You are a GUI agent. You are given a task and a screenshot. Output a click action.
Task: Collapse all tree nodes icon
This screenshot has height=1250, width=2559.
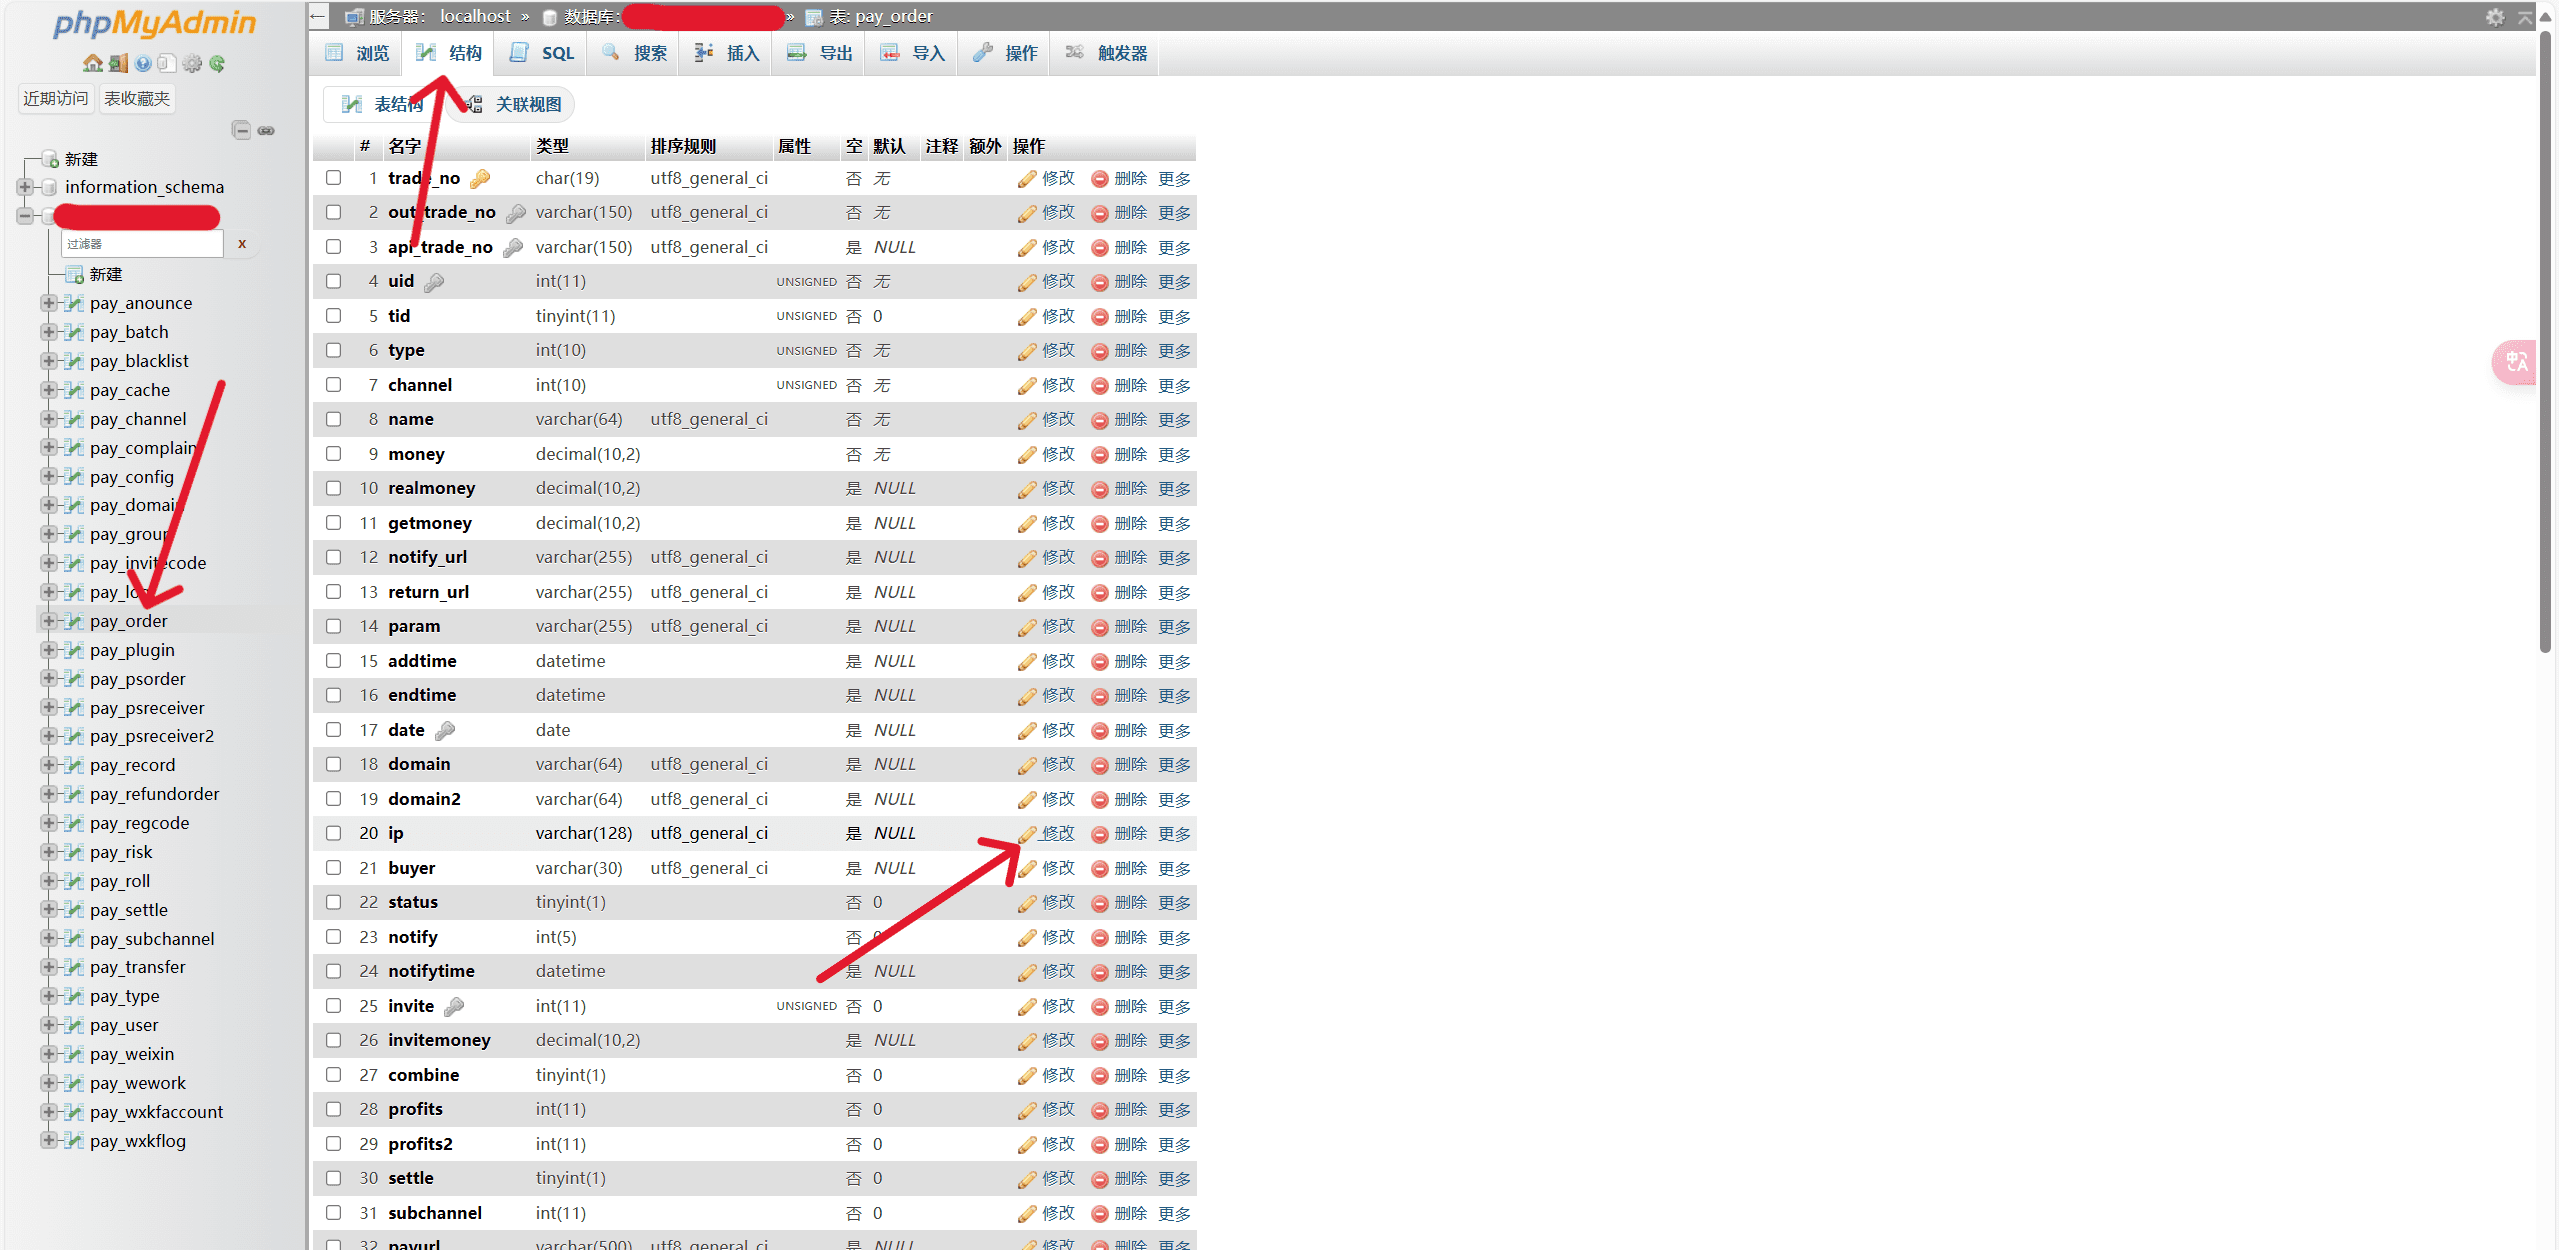pos(241,130)
